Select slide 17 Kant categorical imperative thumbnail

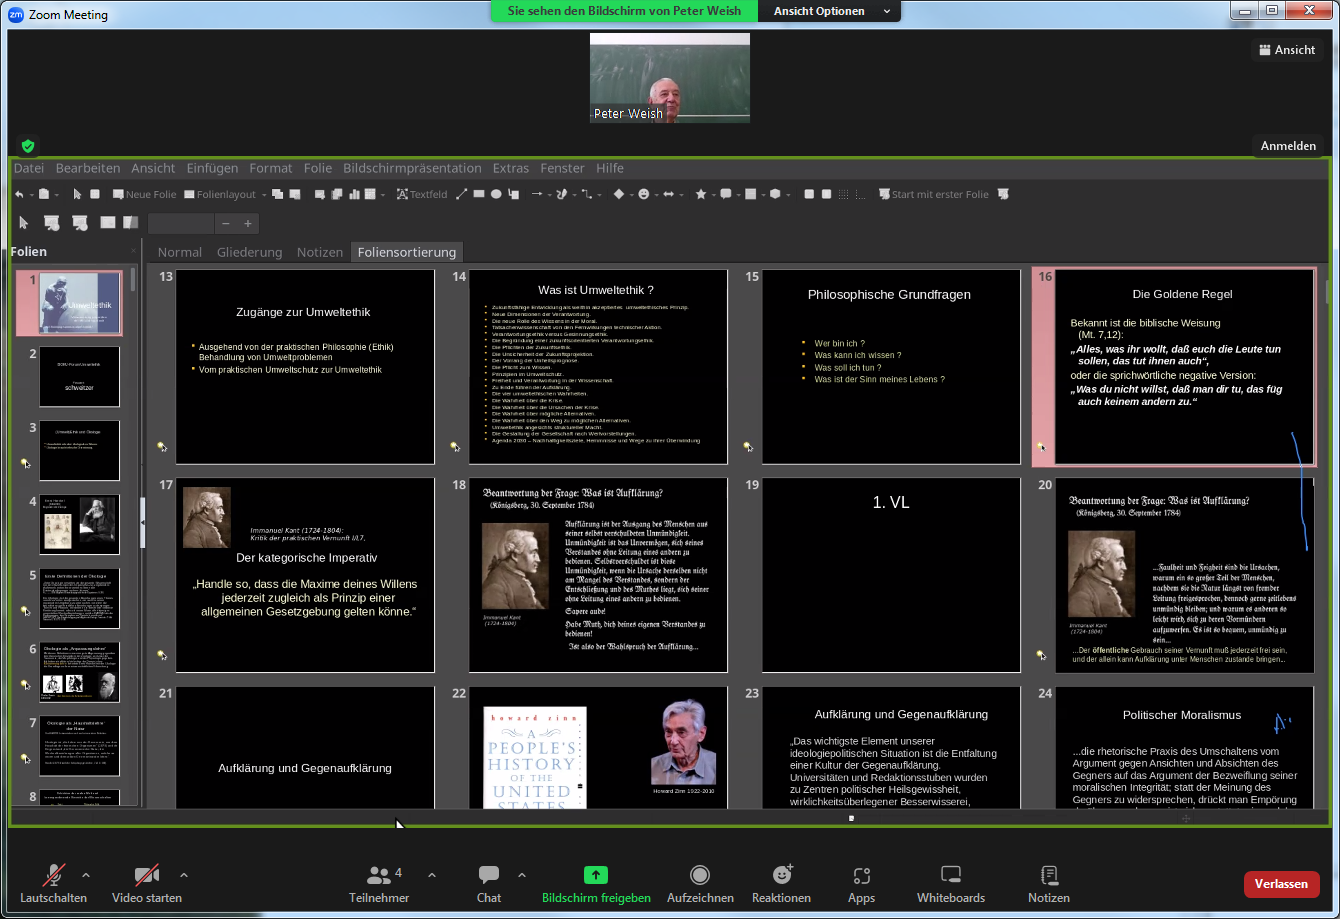(x=305, y=575)
